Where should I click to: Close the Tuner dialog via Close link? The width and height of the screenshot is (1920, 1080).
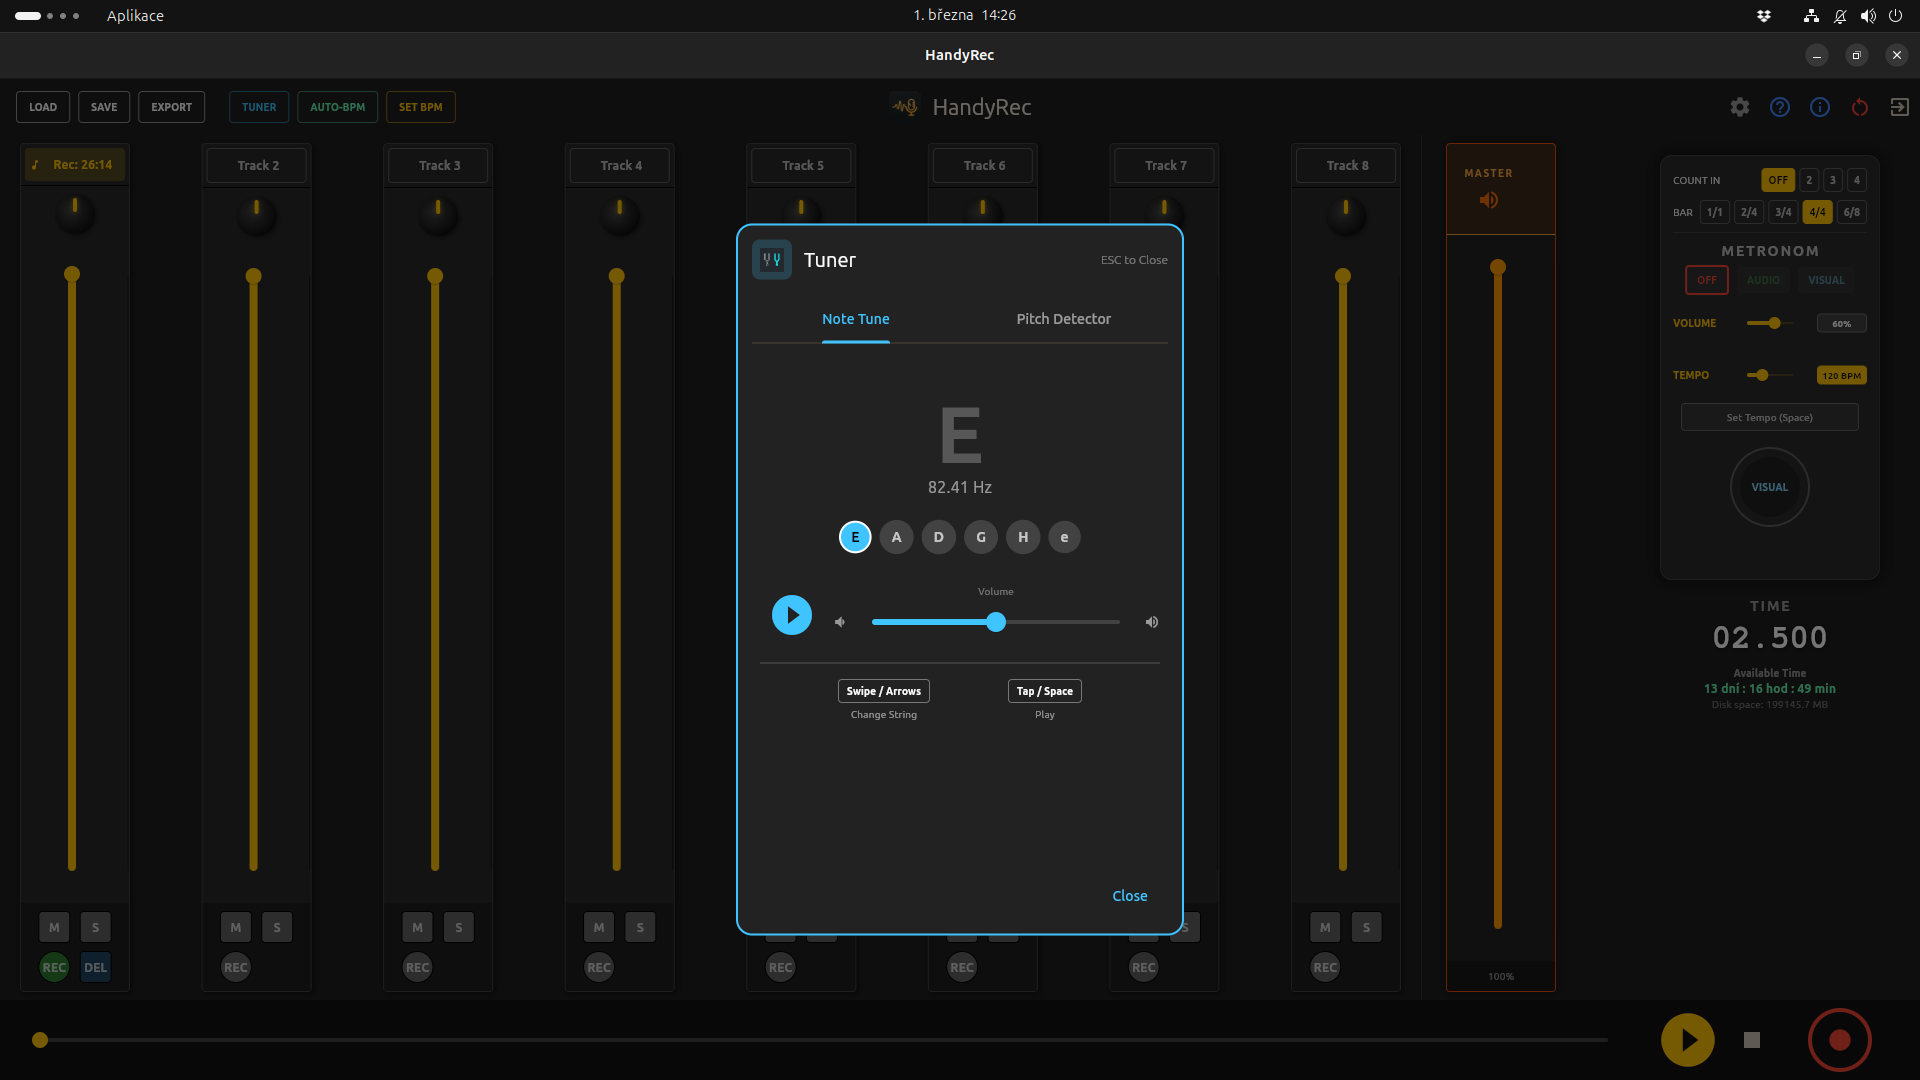point(1129,895)
